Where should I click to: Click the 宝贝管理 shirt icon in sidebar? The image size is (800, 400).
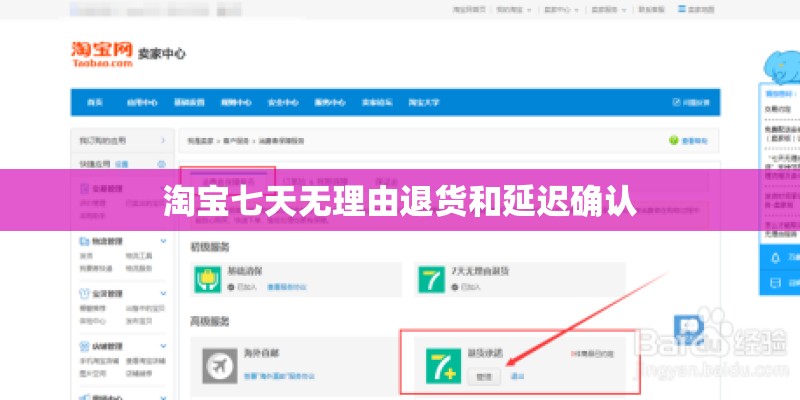tap(84, 293)
